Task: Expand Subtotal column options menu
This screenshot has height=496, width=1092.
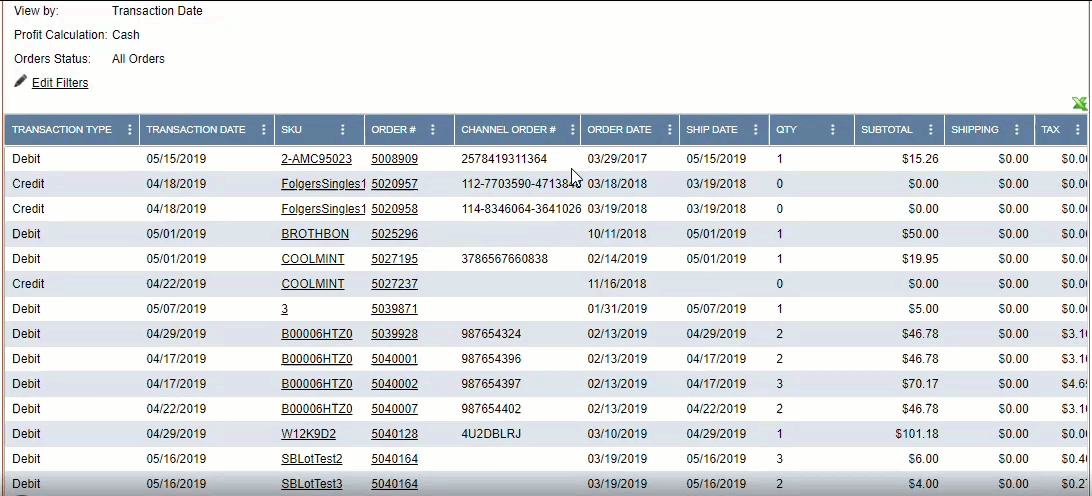Action: coord(930,130)
